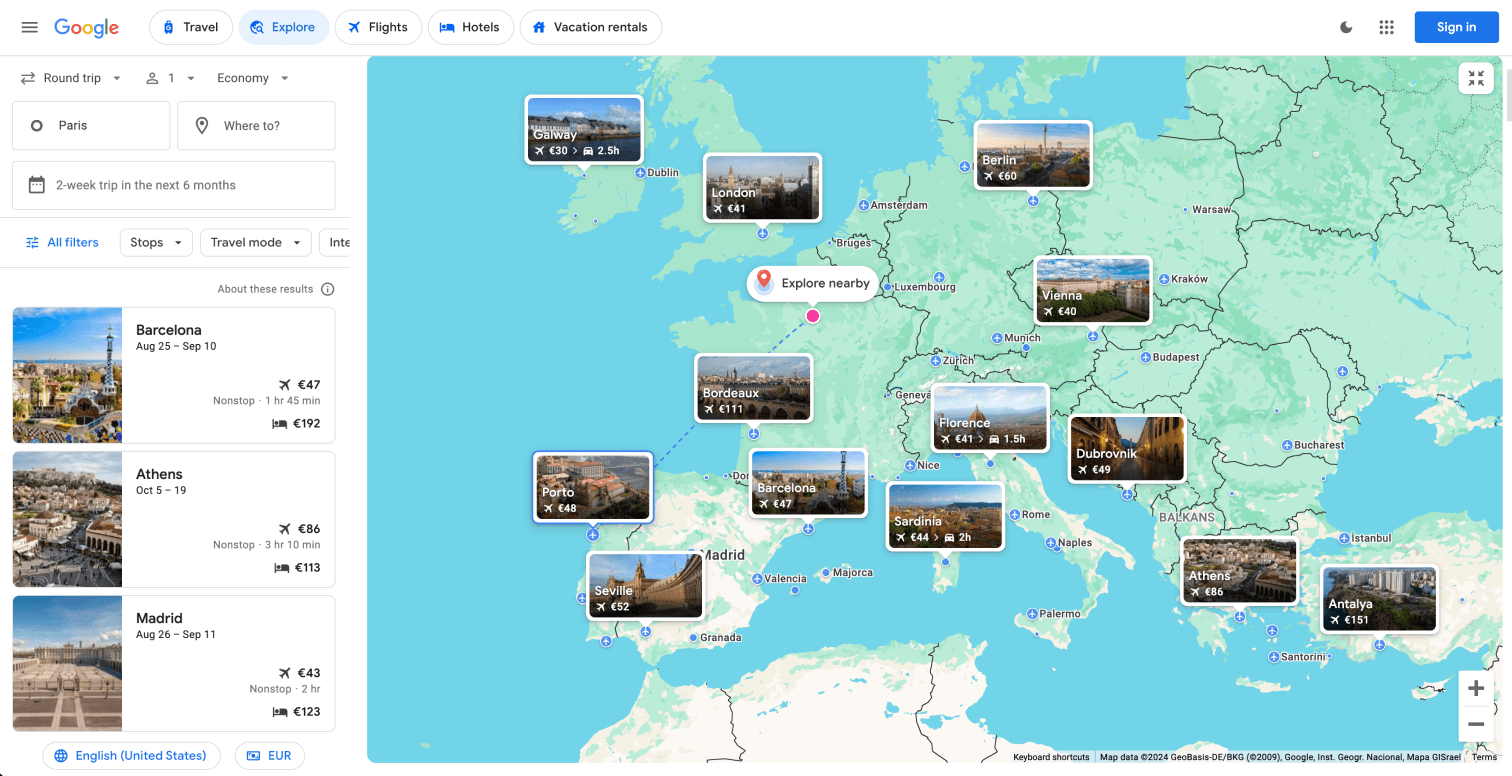
Task: Open the Google apps grid
Action: pyautogui.click(x=1387, y=27)
